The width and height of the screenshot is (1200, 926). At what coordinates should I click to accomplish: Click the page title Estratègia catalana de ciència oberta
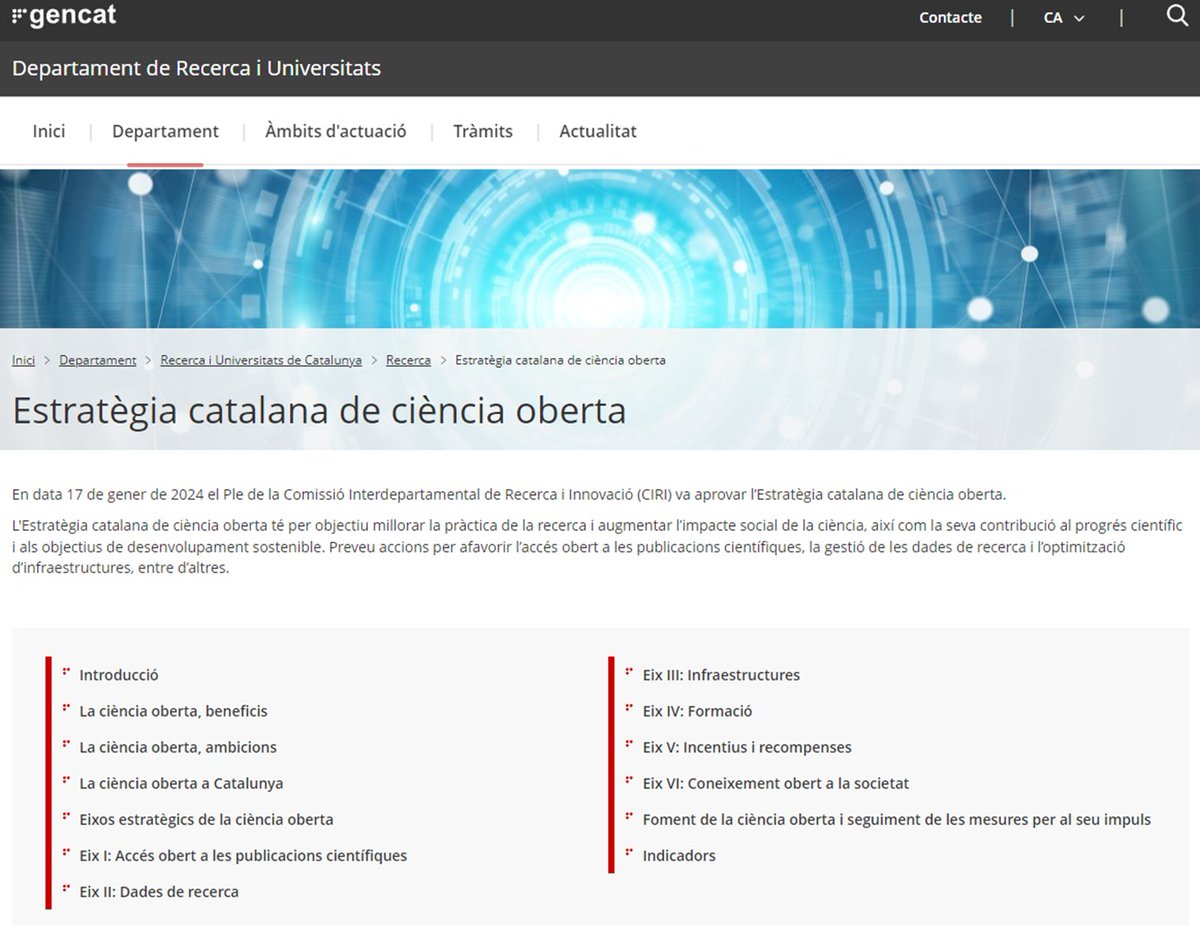click(x=319, y=411)
